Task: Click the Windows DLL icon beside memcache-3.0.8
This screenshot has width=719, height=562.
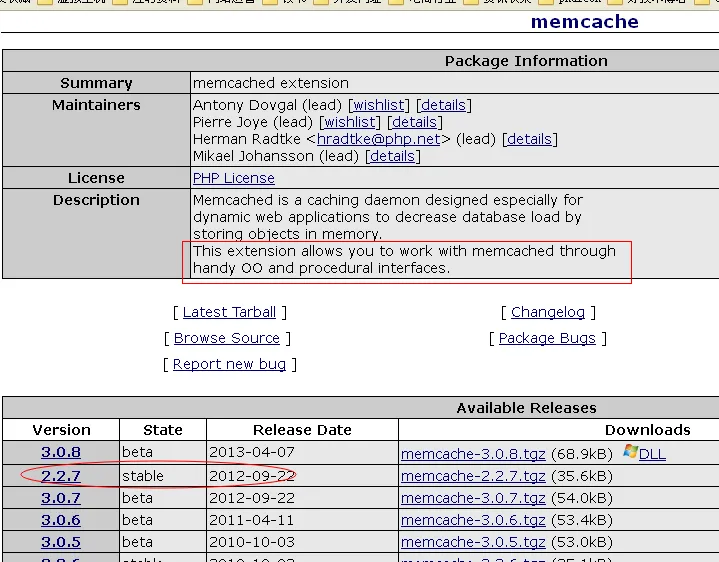Action: tap(630, 451)
